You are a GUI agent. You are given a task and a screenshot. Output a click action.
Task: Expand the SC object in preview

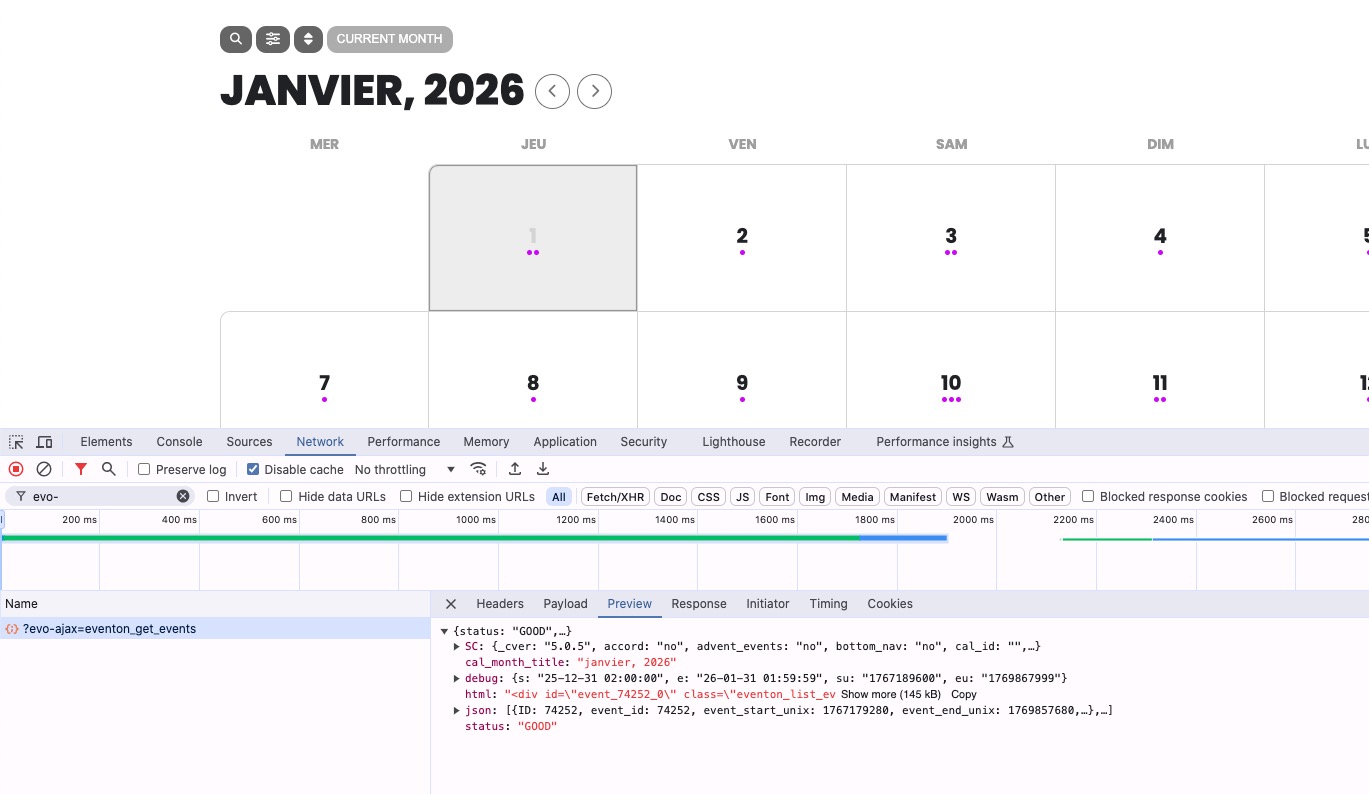(457, 647)
